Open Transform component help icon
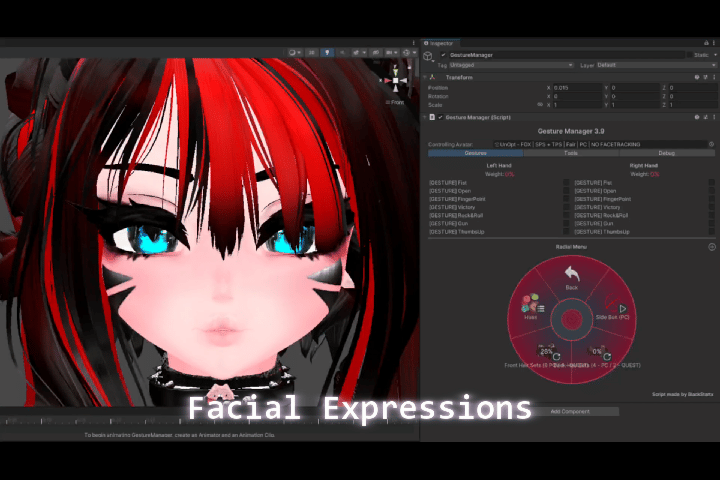The image size is (720, 480). tap(697, 77)
